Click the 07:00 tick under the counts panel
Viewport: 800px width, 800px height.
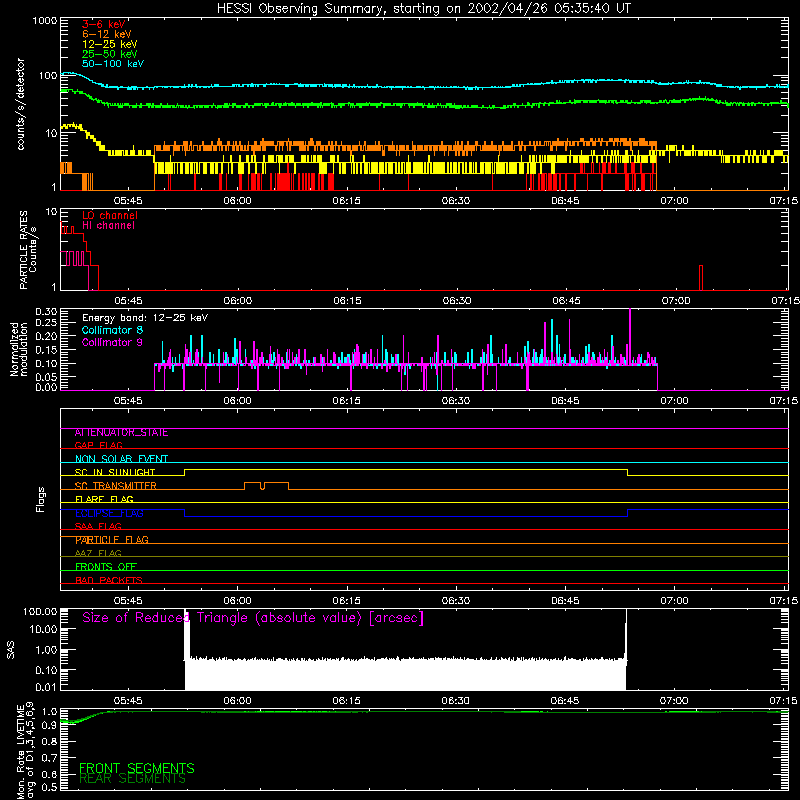(674, 201)
